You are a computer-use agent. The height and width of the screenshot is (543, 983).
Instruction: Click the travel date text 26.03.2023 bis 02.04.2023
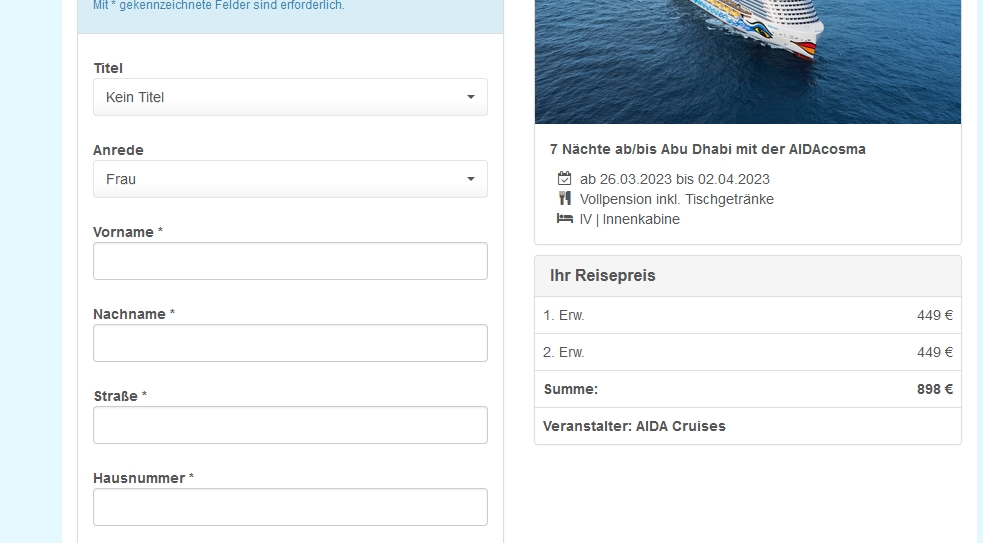click(674, 179)
